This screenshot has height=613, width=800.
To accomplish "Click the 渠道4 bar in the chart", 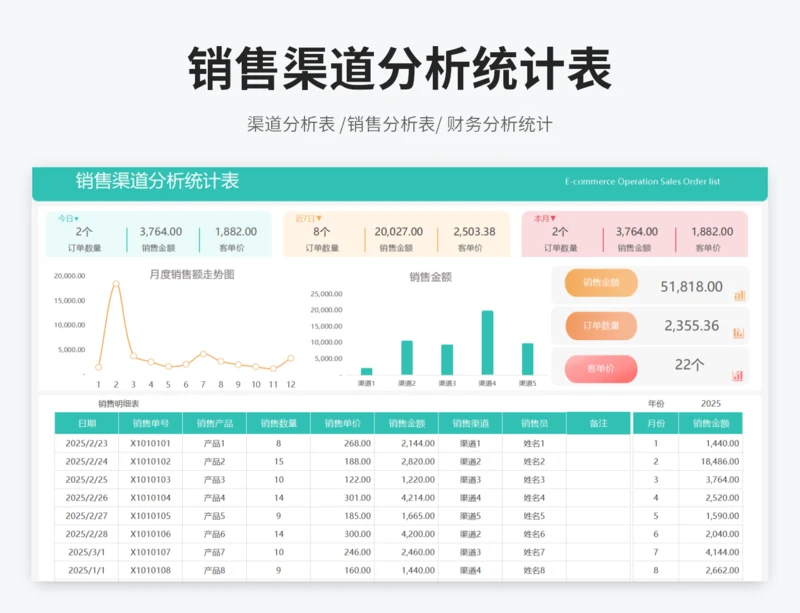I will tap(487, 342).
